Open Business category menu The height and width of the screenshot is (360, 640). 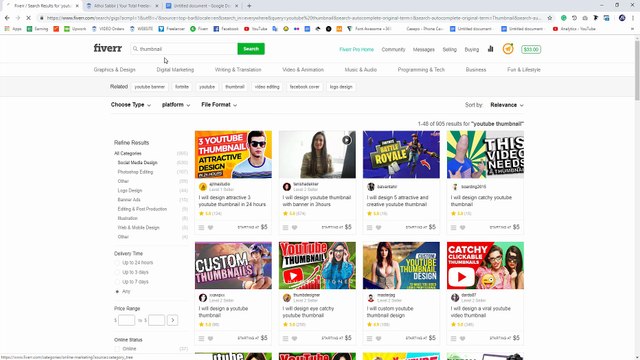(476, 70)
